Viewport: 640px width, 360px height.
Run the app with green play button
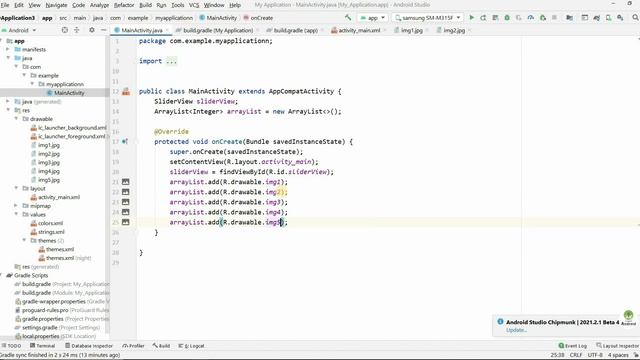click(471, 18)
